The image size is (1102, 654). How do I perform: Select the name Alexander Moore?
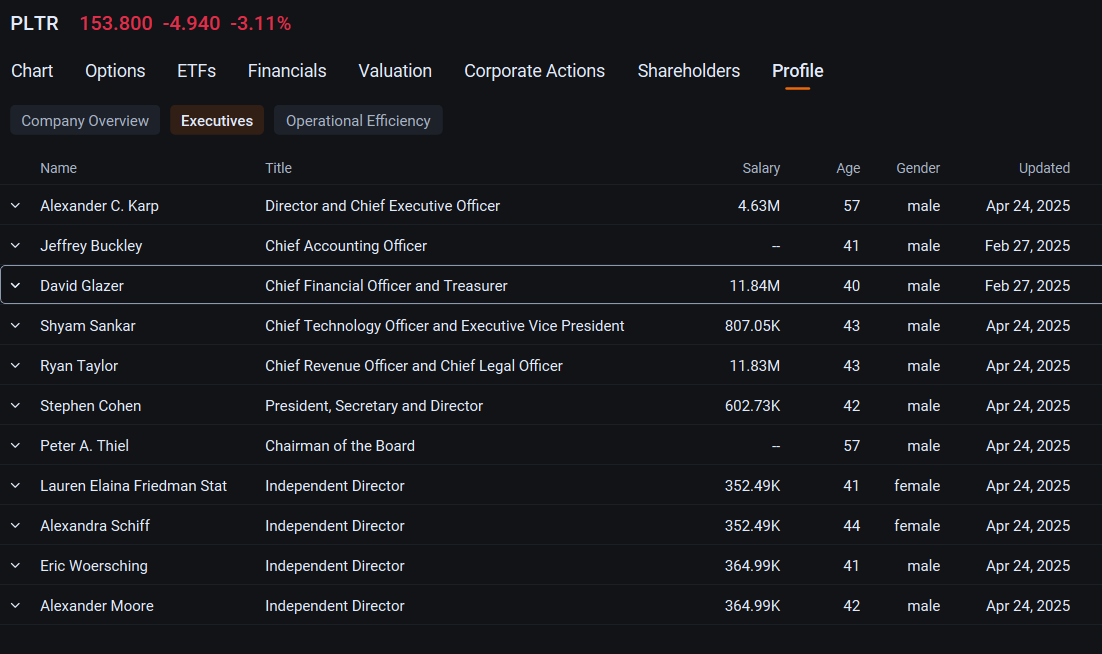tap(97, 606)
